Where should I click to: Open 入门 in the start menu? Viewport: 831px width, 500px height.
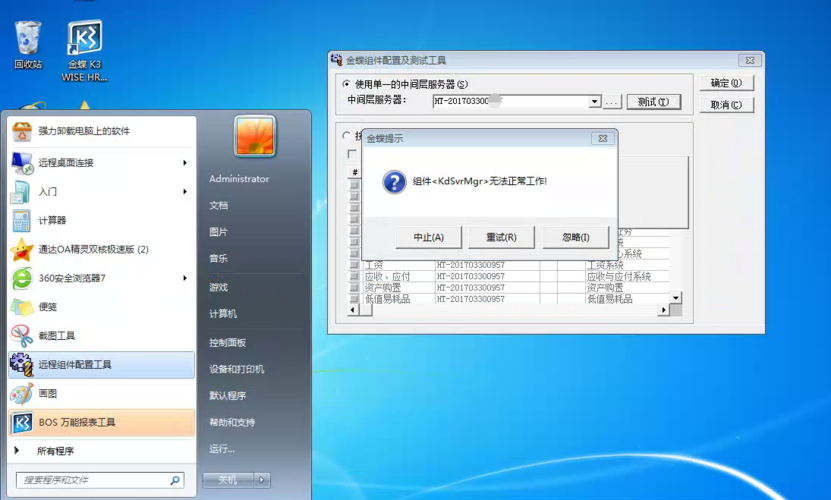pos(102,191)
